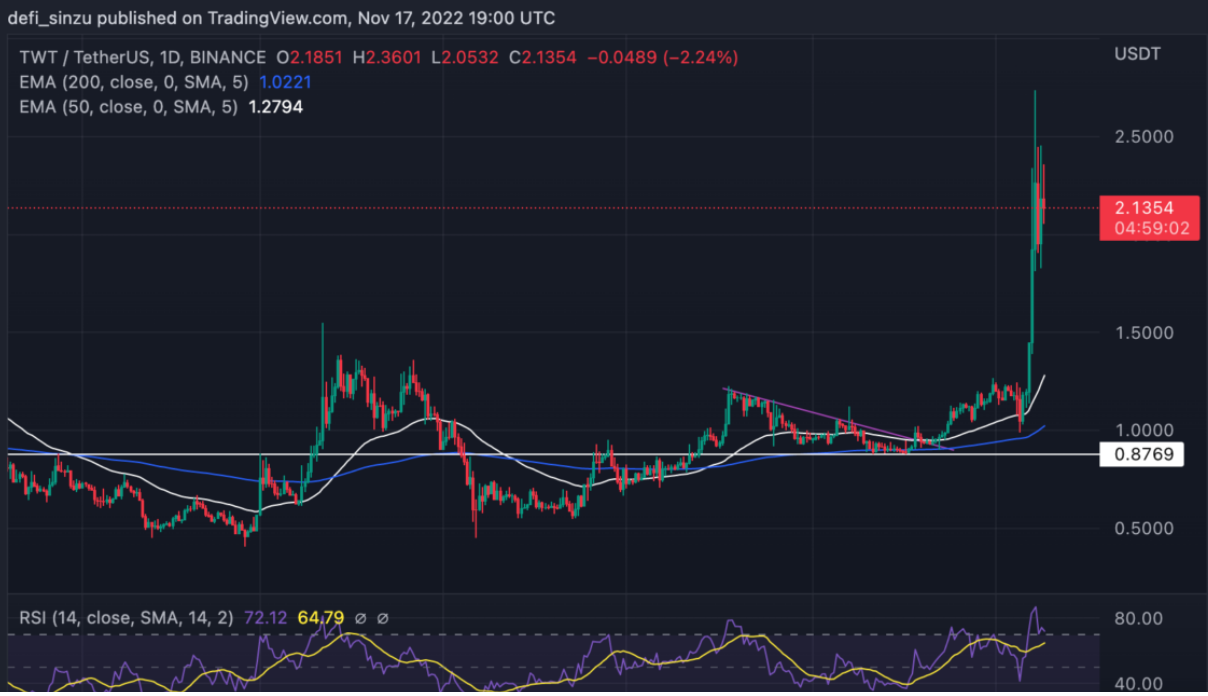Click the 40.00 RSI axis label

[1139, 684]
